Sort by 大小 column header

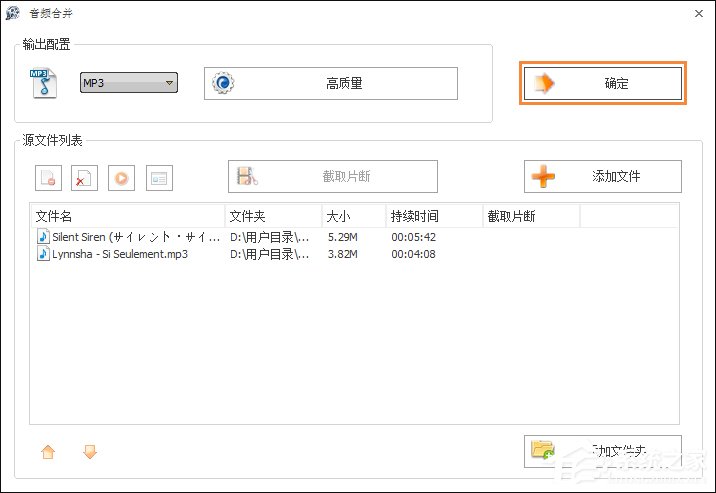(x=354, y=216)
